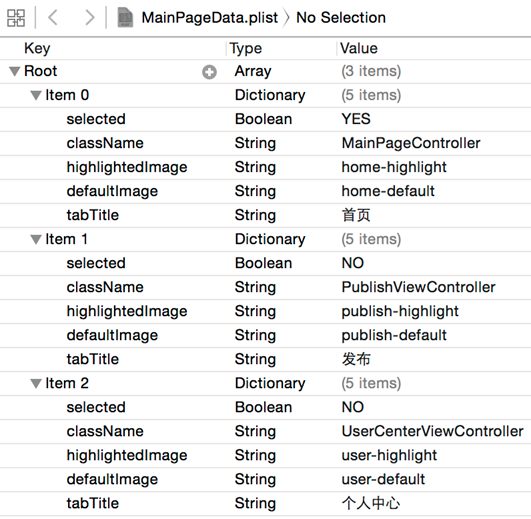The width and height of the screenshot is (531, 519).
Task: Toggle Item 1 selected value NO
Action: tap(353, 263)
